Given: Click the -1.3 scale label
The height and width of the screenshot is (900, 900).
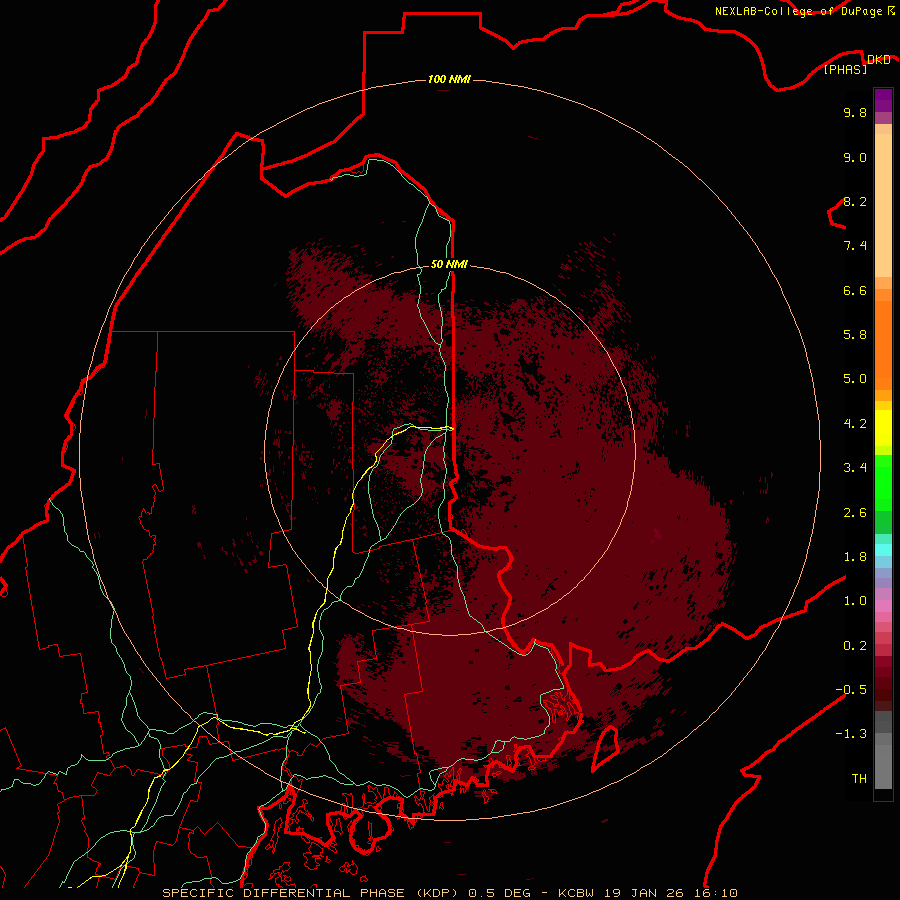Looking at the screenshot, I should tap(851, 734).
